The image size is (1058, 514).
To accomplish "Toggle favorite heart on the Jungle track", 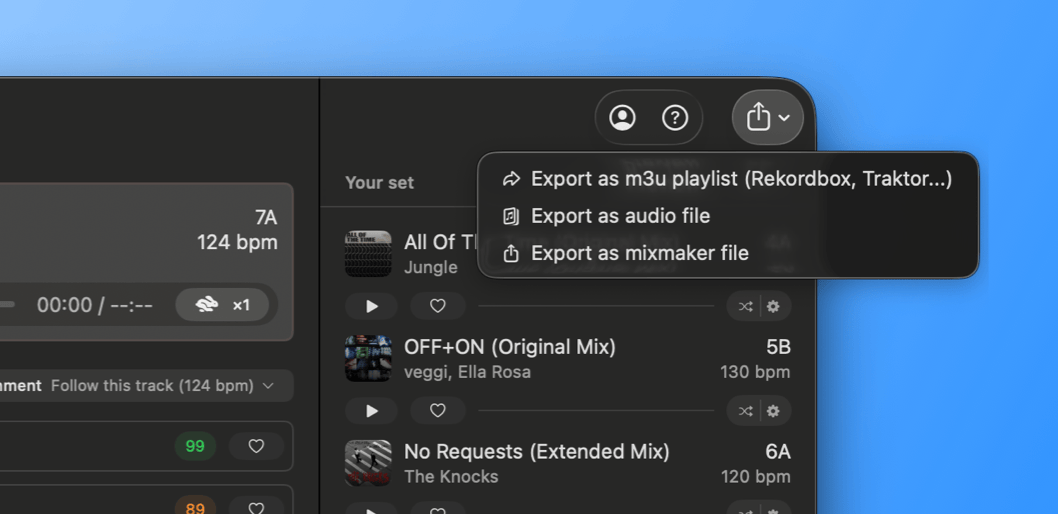I will tap(437, 306).
